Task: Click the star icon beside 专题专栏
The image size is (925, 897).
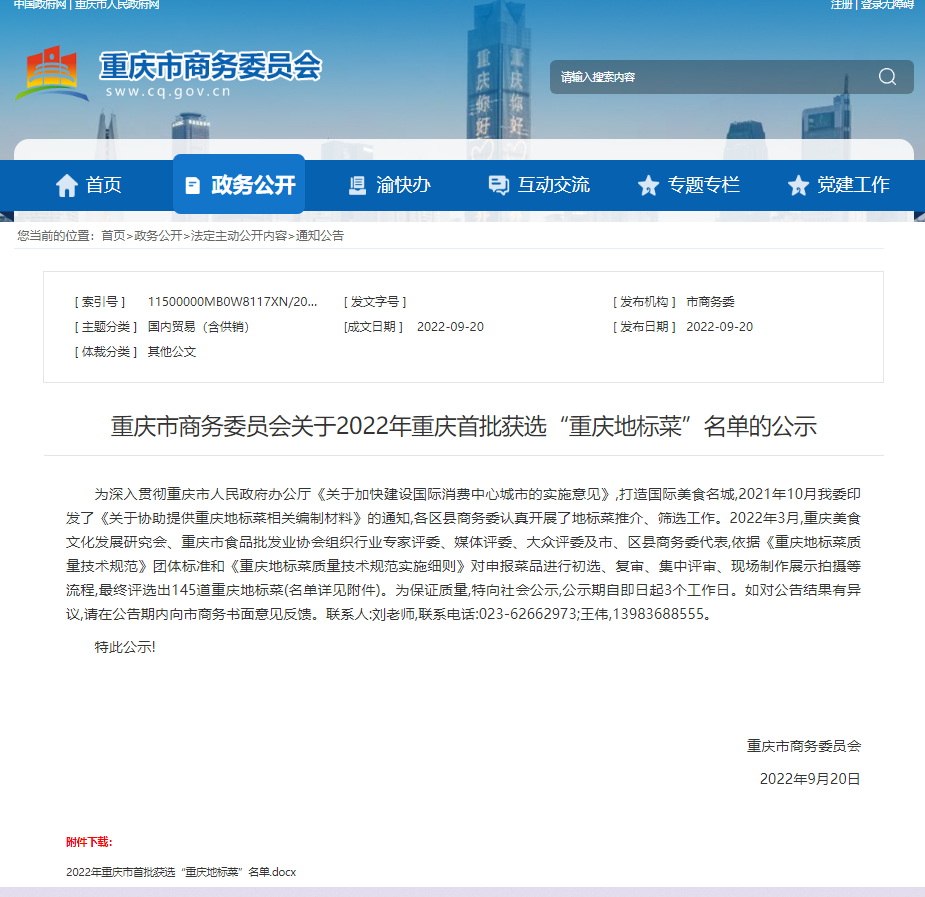Action: 648,185
